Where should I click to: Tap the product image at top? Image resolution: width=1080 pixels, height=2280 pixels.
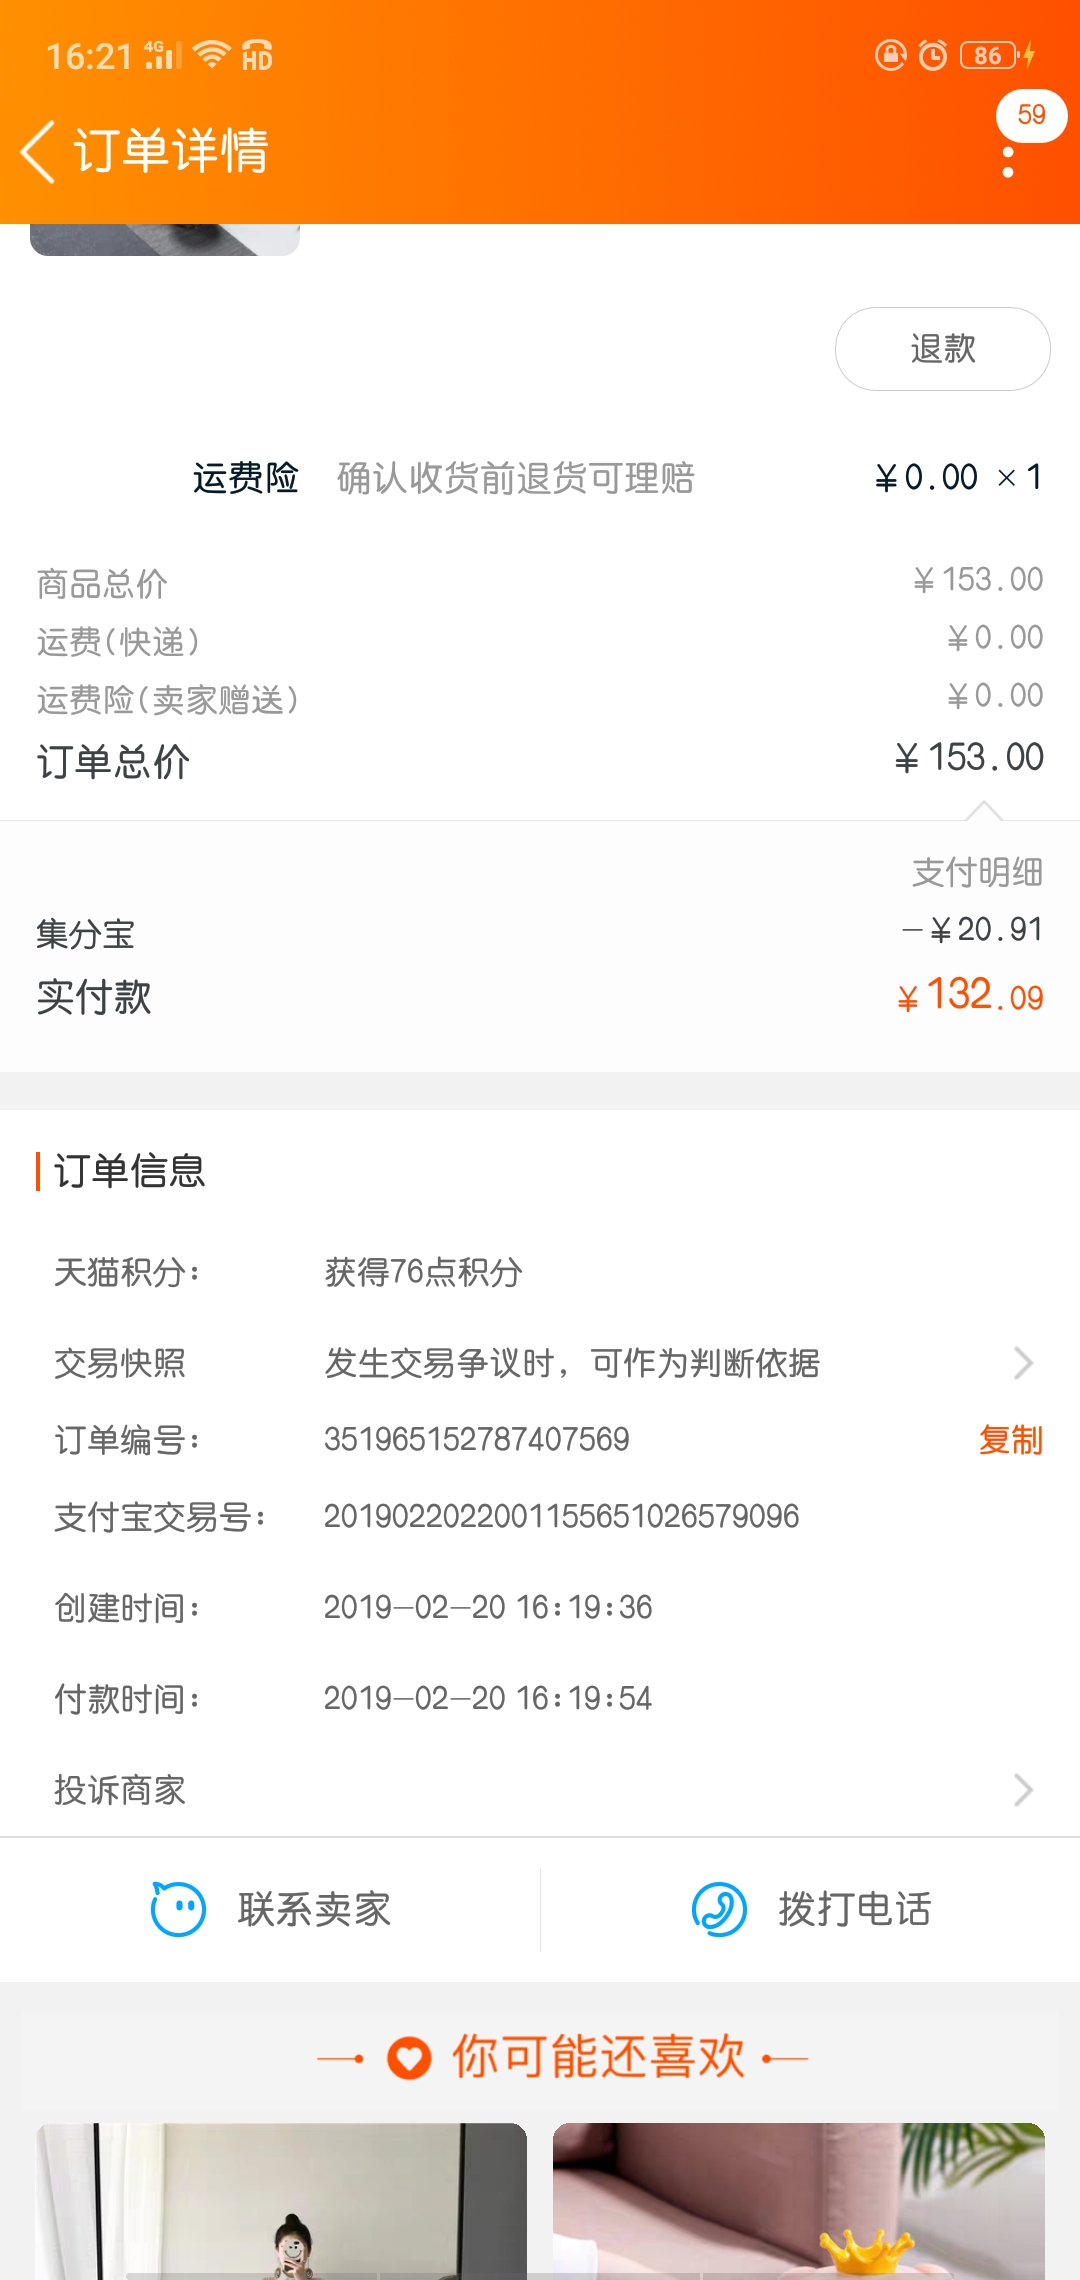click(x=165, y=240)
